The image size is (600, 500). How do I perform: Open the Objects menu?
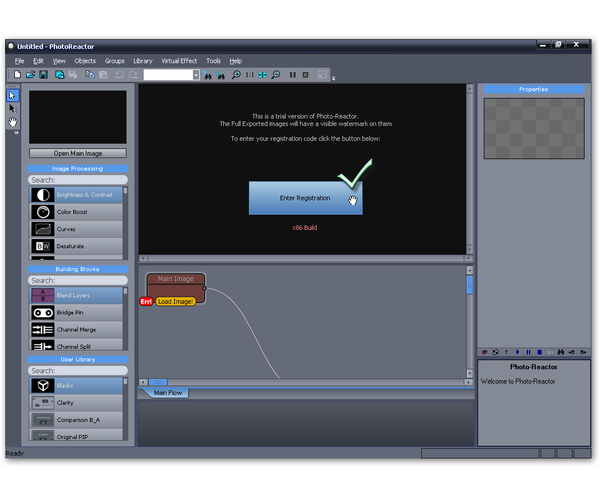click(85, 61)
